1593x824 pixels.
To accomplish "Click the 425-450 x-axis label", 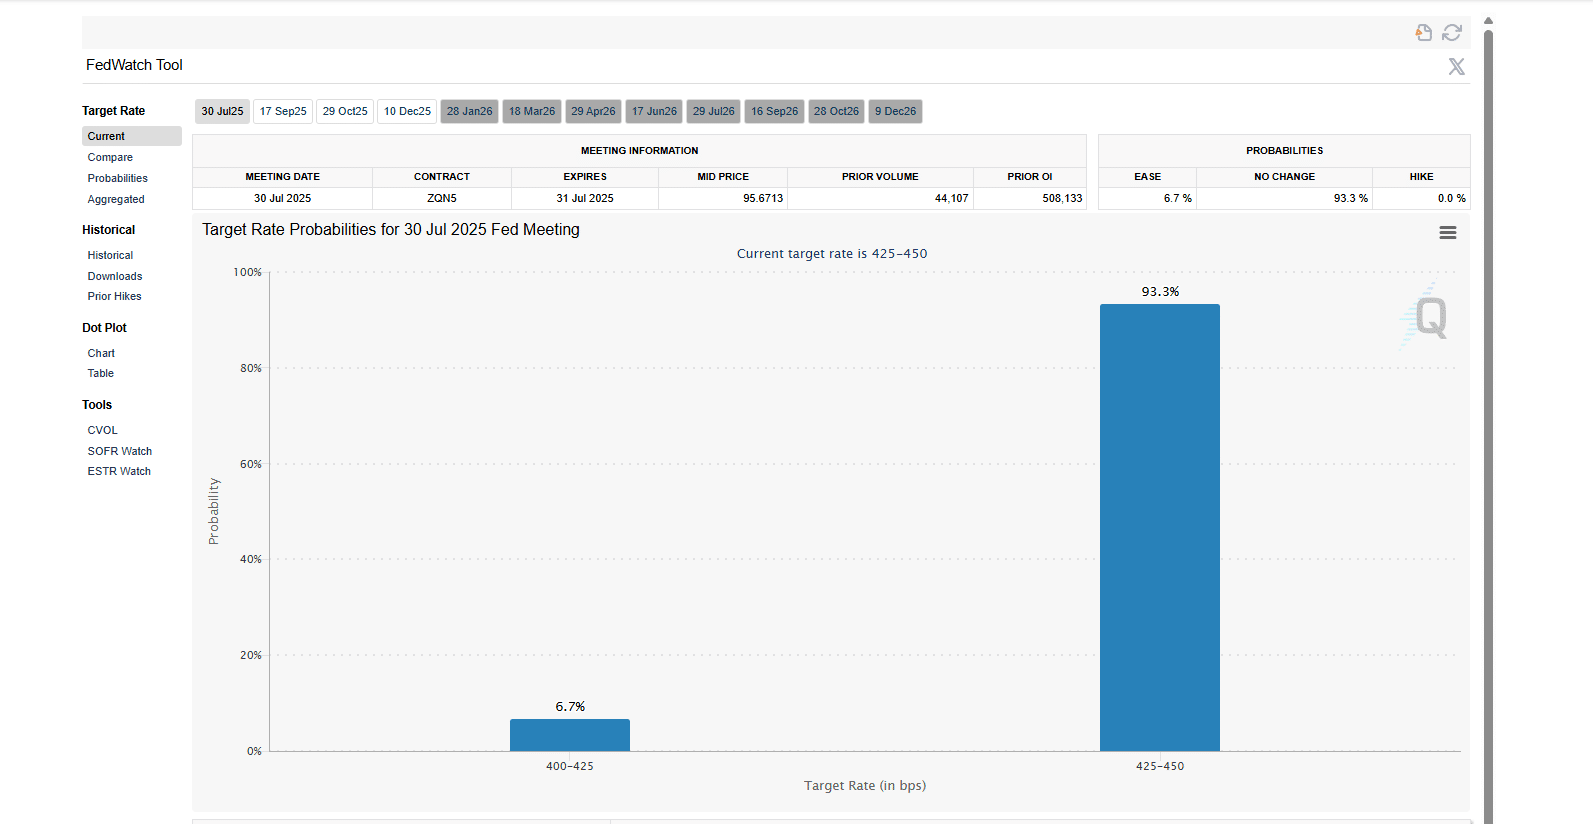I will click(1160, 766).
